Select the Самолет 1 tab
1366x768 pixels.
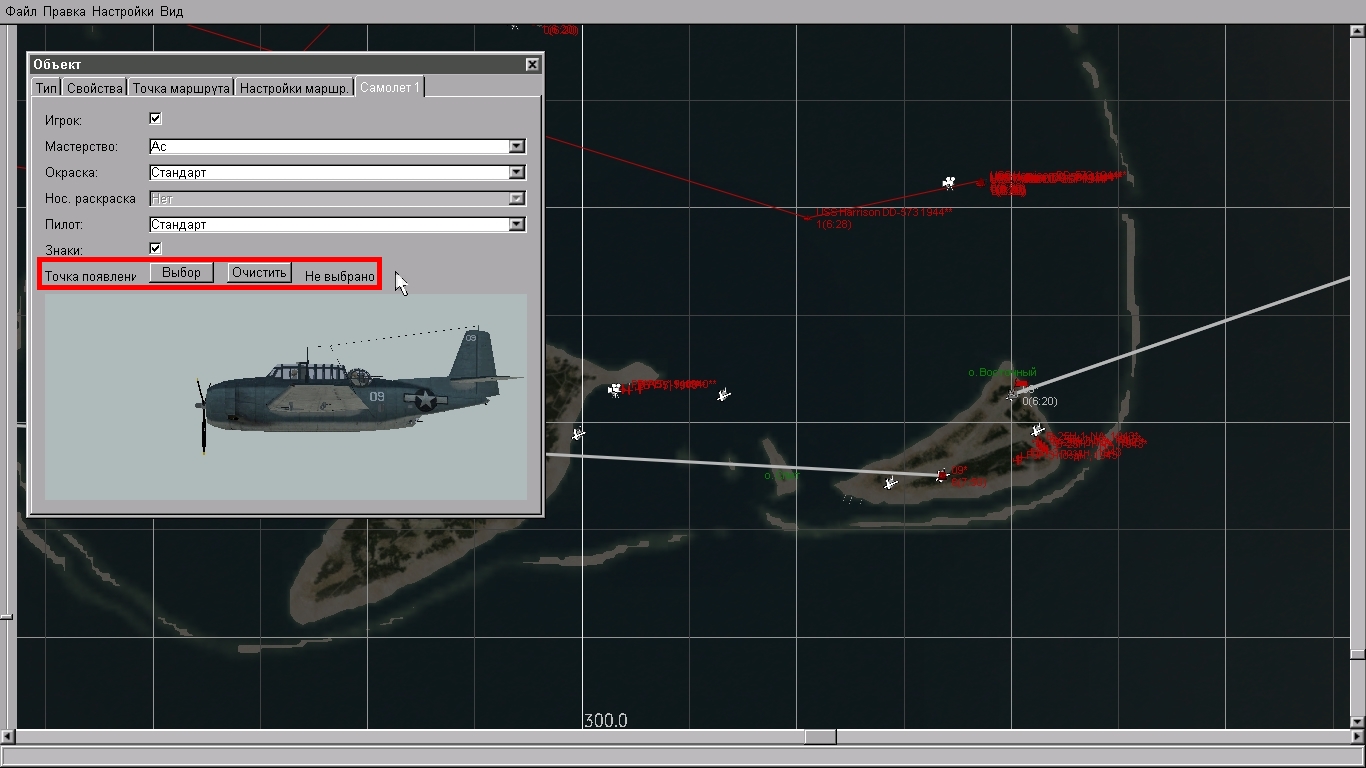390,88
